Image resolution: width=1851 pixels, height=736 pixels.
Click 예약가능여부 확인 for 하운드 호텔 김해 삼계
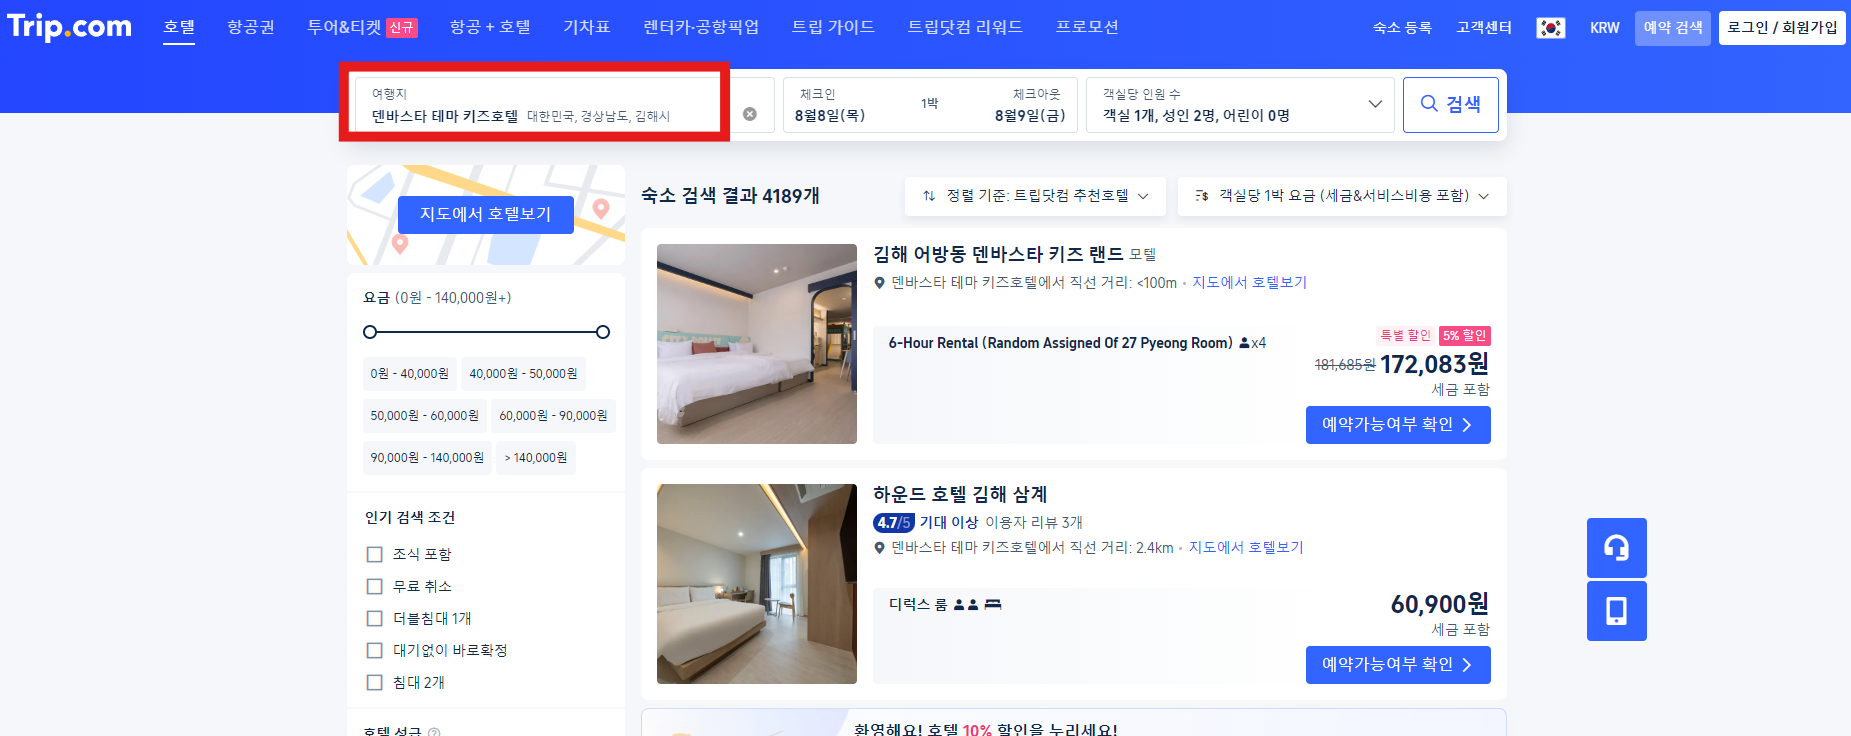tap(1398, 665)
